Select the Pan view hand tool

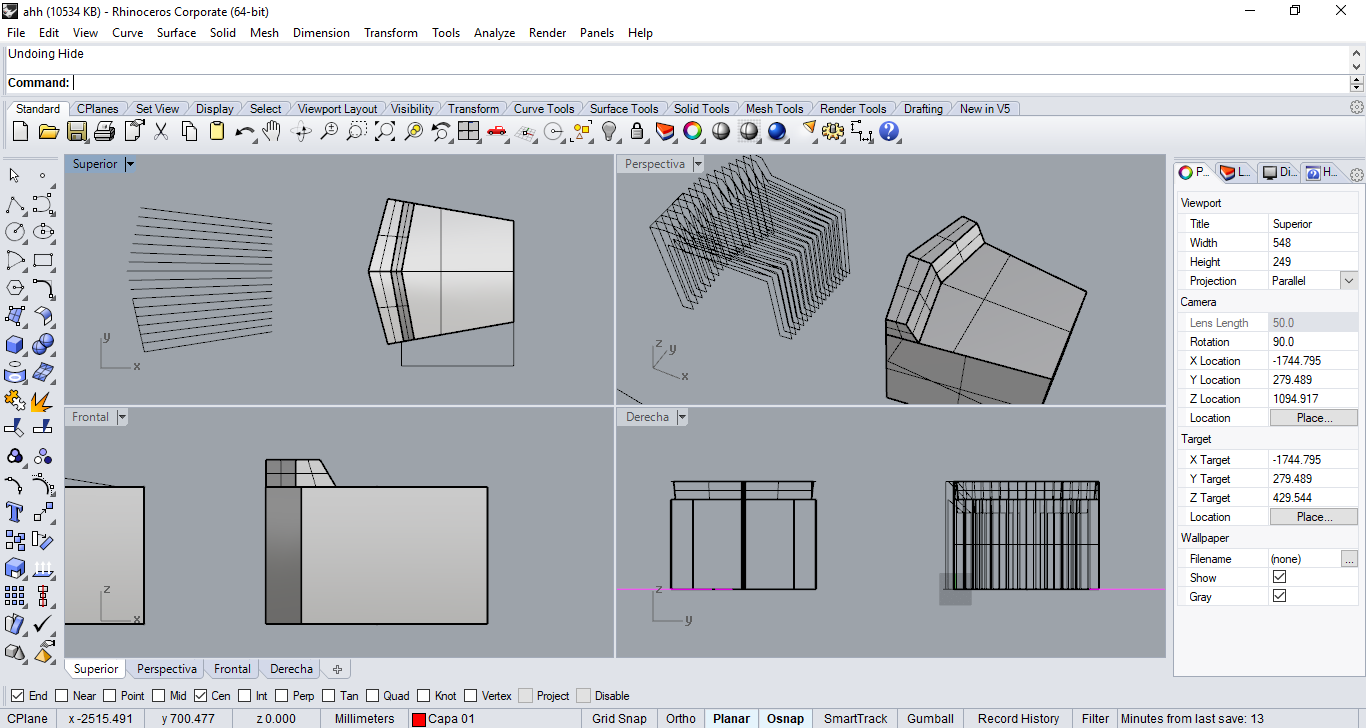(272, 131)
